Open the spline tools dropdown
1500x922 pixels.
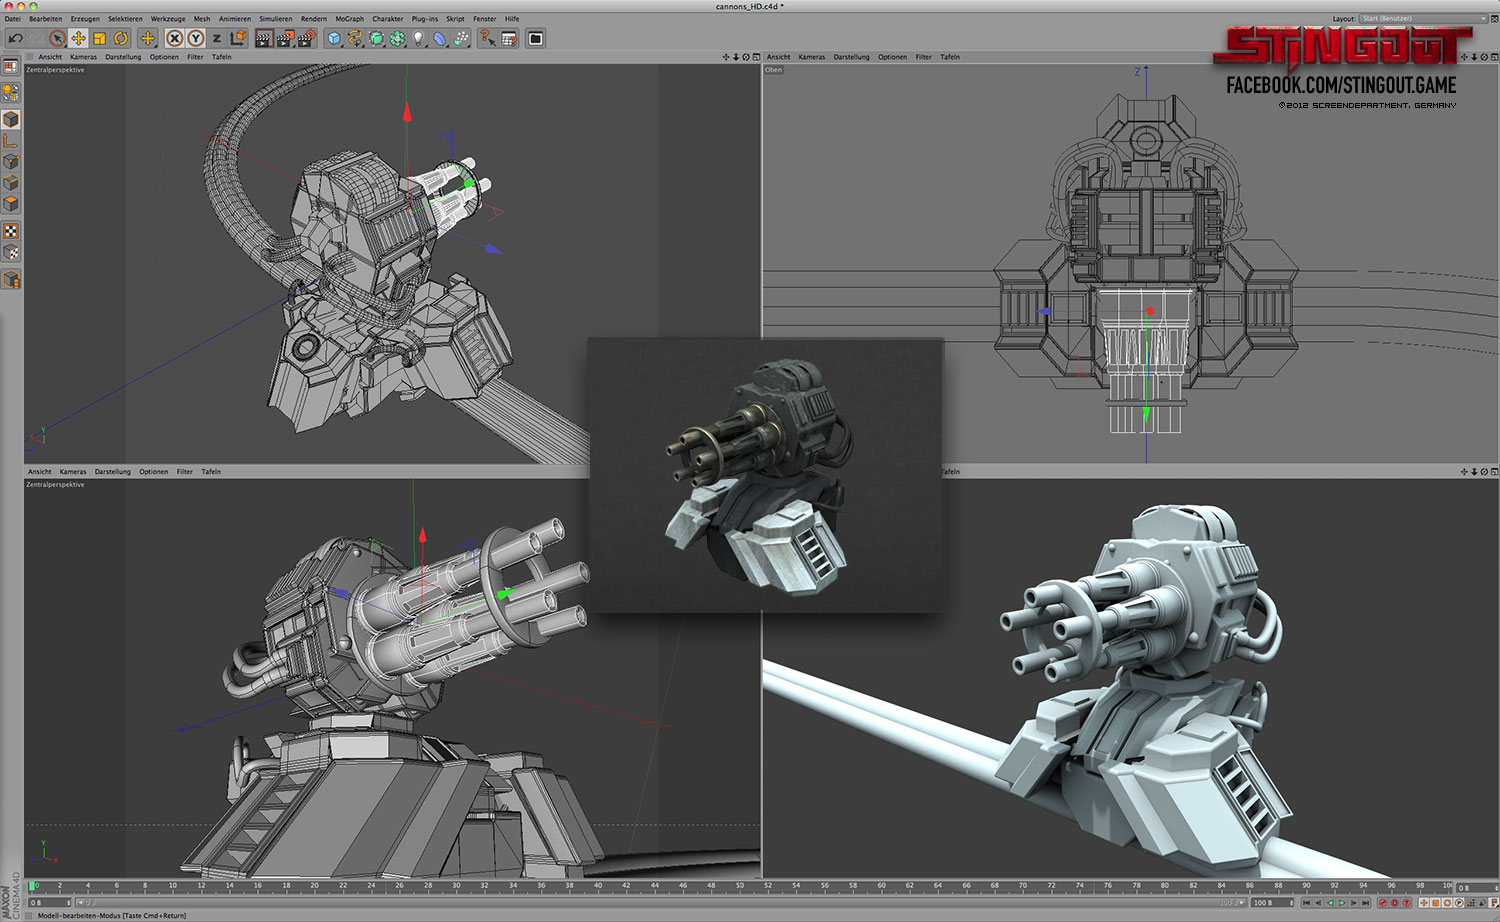[x=355, y=38]
